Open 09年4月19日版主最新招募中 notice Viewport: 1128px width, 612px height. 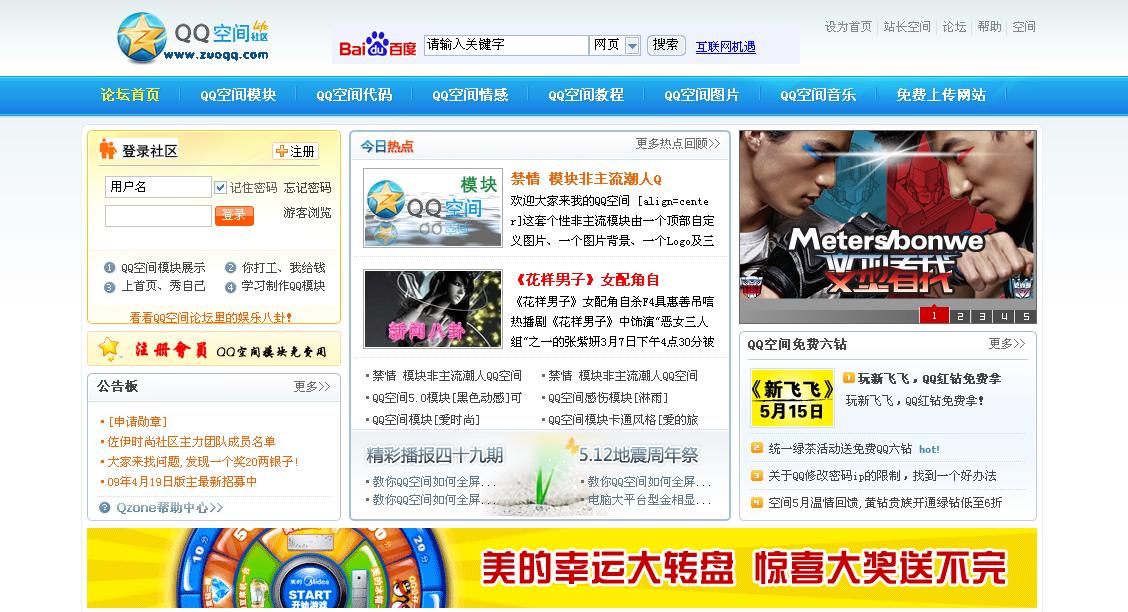click(182, 482)
